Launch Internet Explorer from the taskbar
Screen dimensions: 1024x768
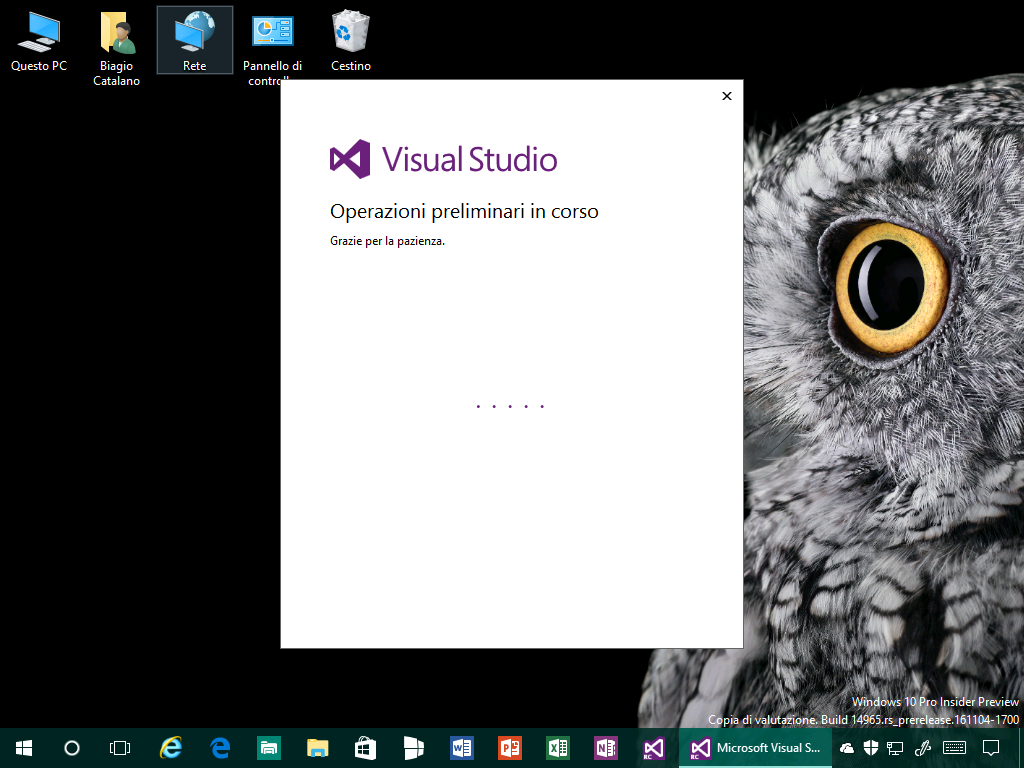point(171,748)
